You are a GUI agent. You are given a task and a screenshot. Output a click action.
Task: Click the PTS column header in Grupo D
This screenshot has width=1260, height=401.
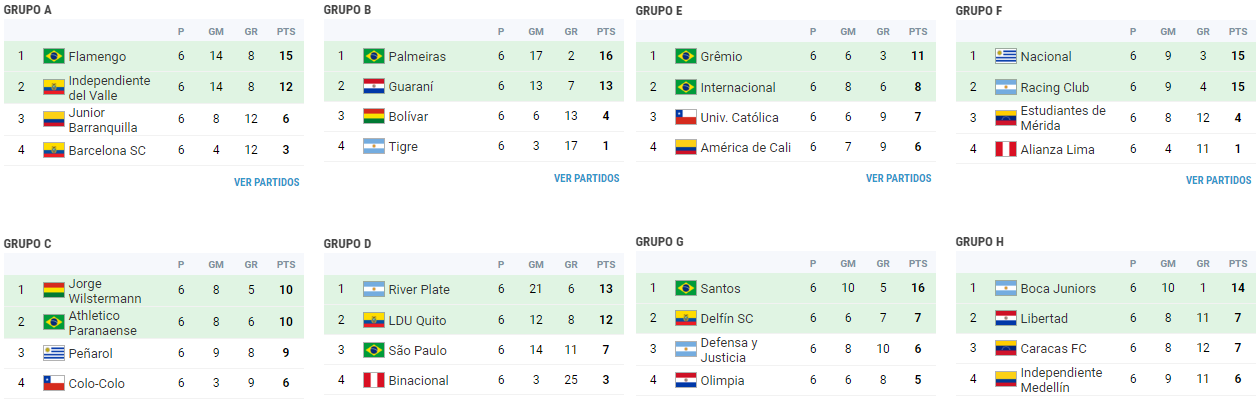(x=606, y=265)
